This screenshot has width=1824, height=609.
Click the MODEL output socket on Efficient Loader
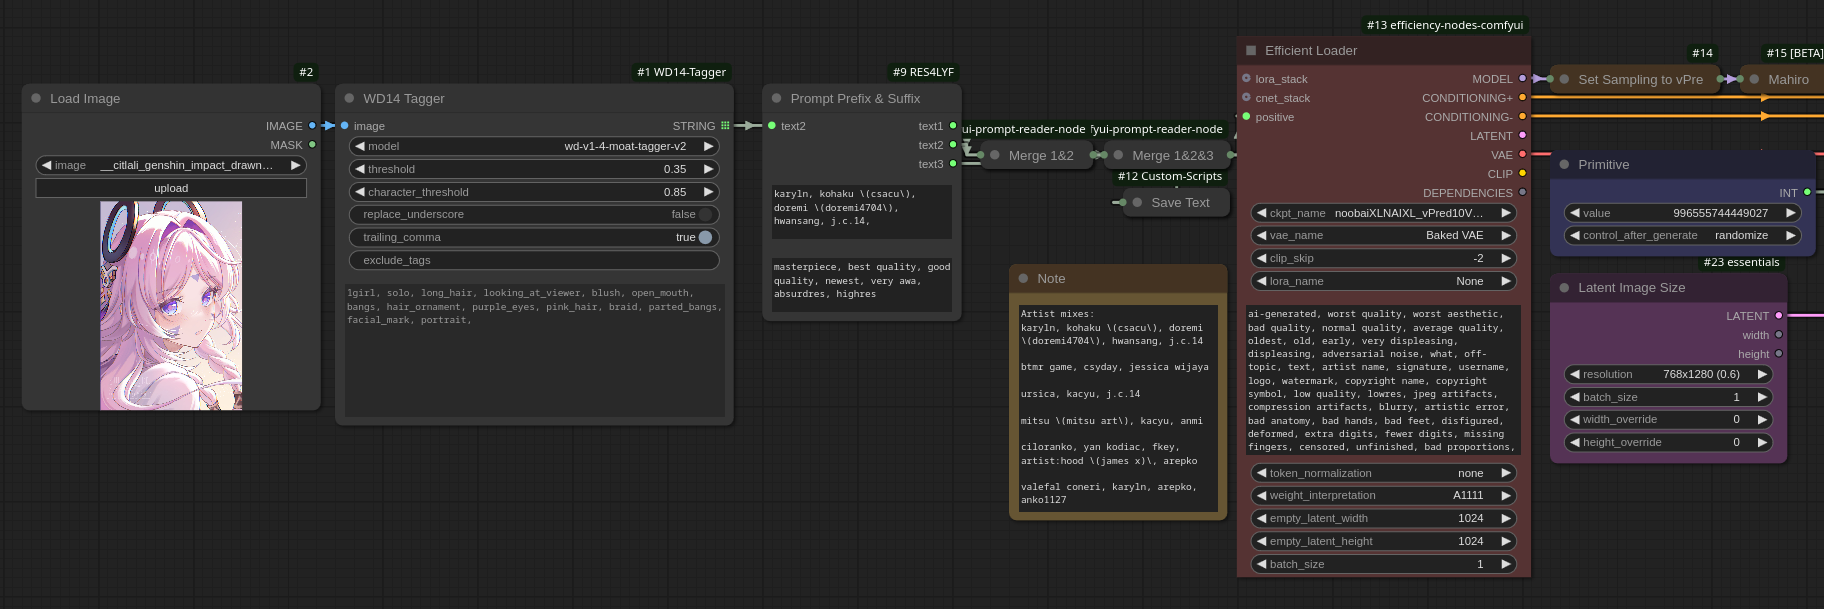click(1523, 78)
